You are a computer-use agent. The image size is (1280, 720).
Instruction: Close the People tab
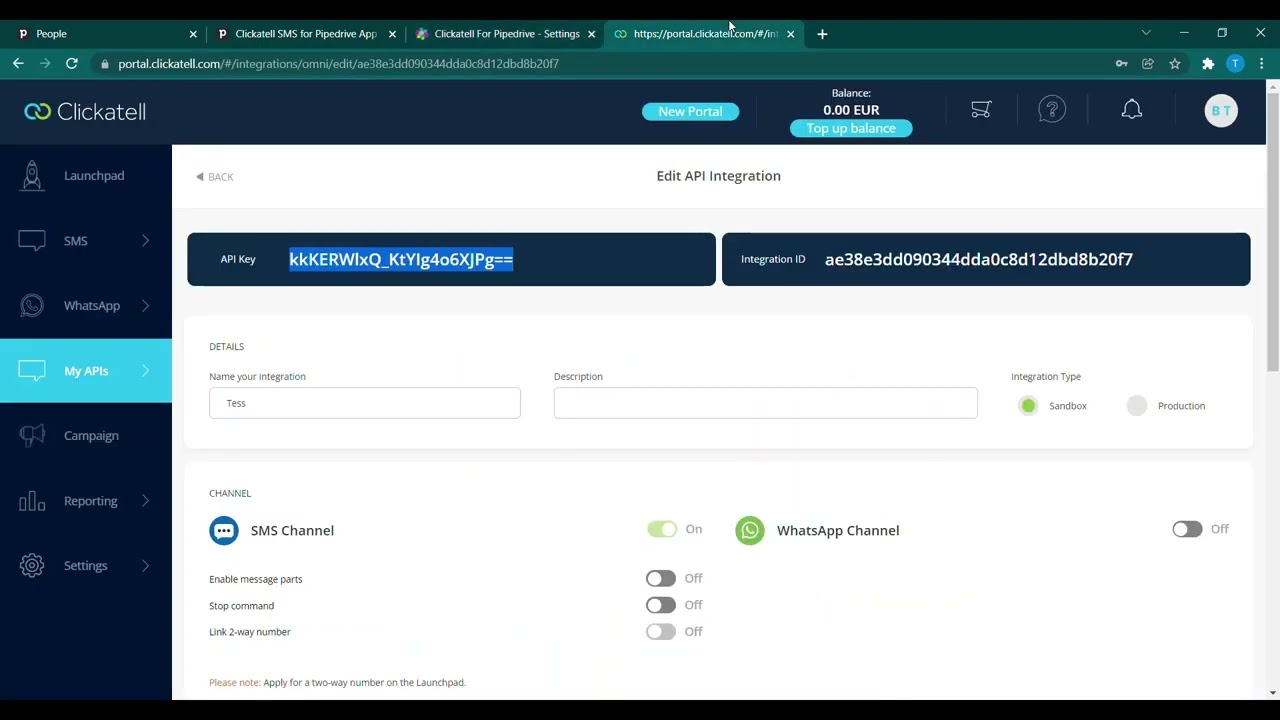tap(193, 34)
